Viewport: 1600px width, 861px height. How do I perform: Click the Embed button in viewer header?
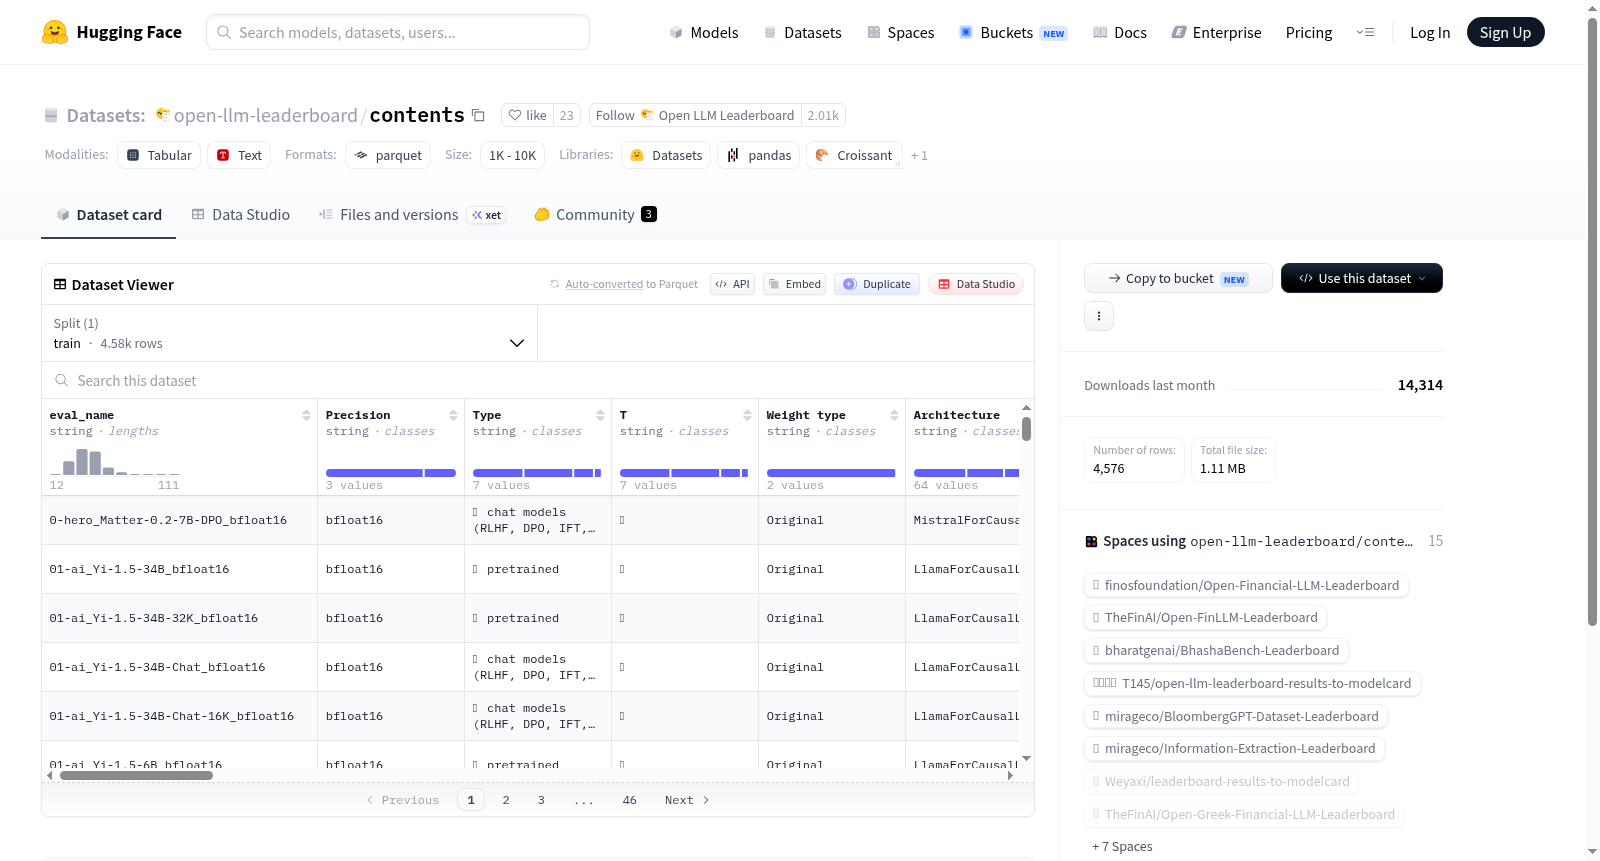795,284
